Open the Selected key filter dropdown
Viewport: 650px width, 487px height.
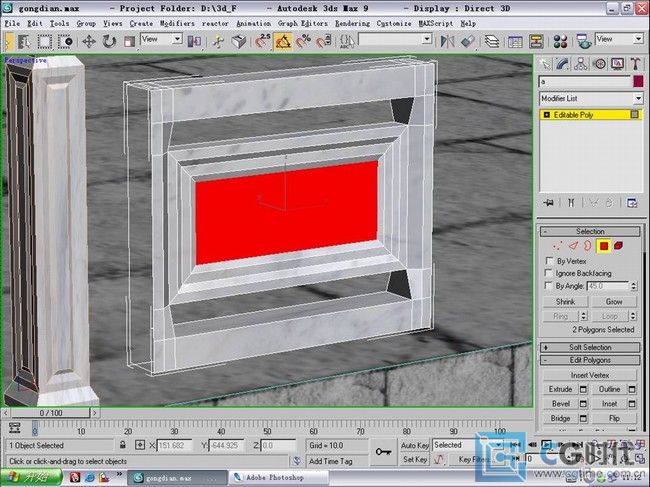tap(468, 445)
